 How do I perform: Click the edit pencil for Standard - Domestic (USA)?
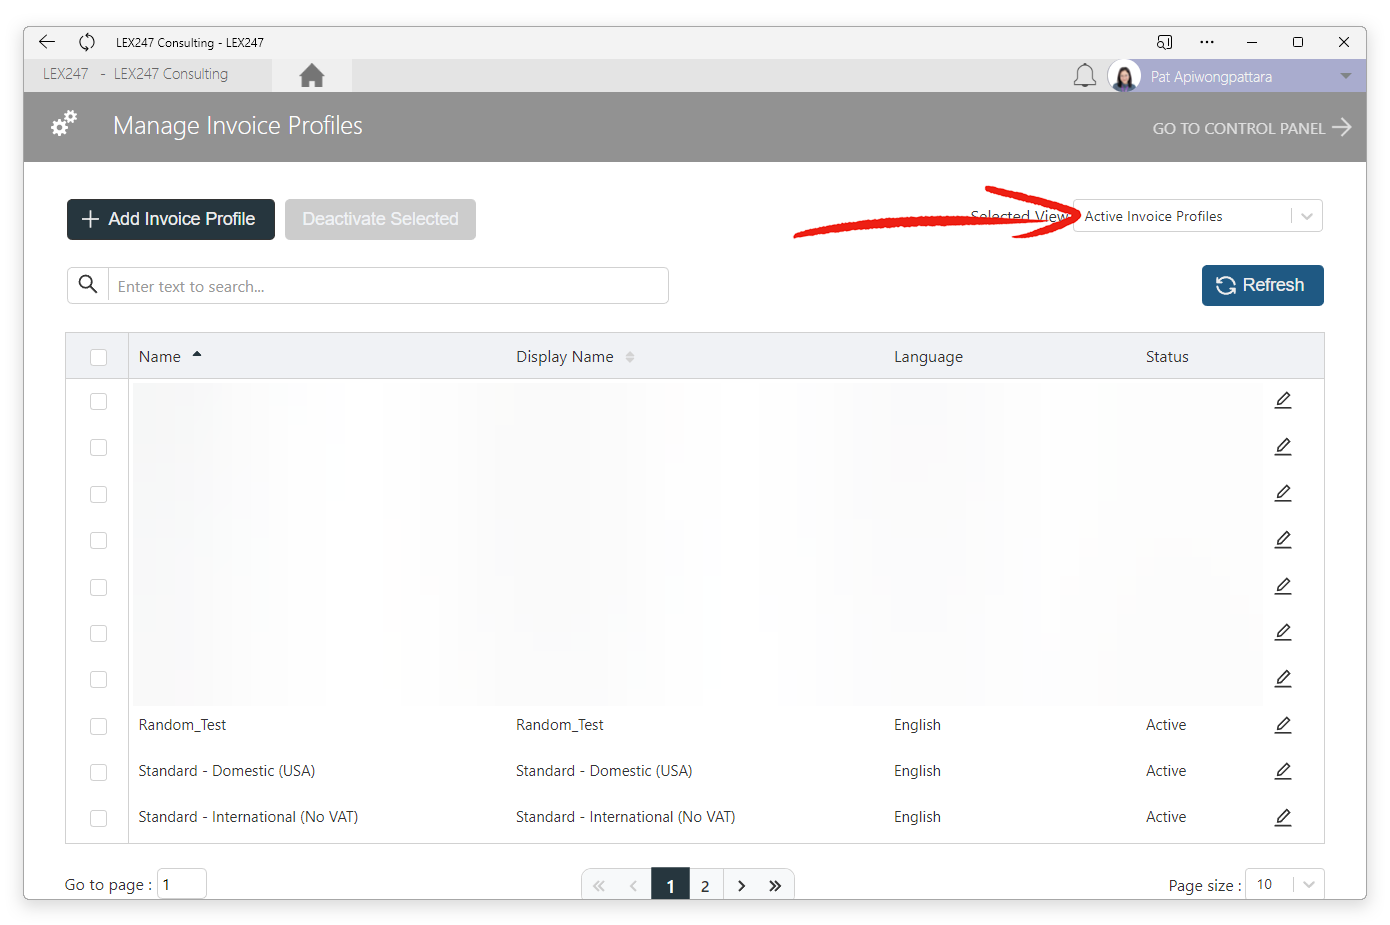pyautogui.click(x=1283, y=771)
